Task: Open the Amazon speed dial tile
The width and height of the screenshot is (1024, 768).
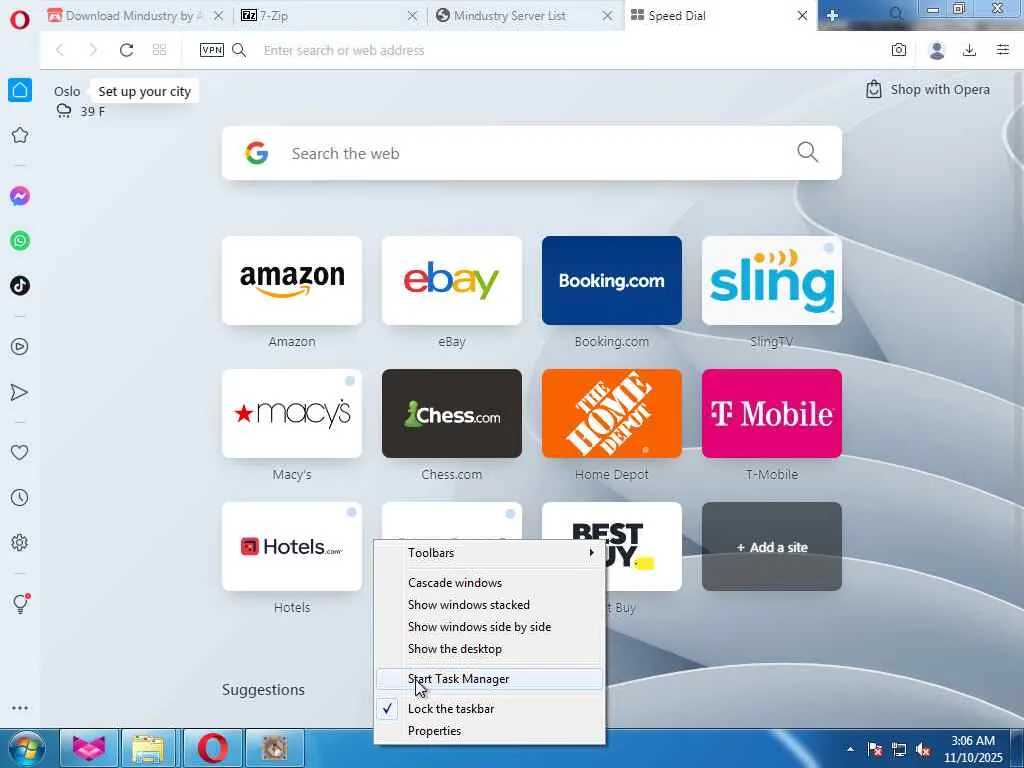Action: [292, 281]
